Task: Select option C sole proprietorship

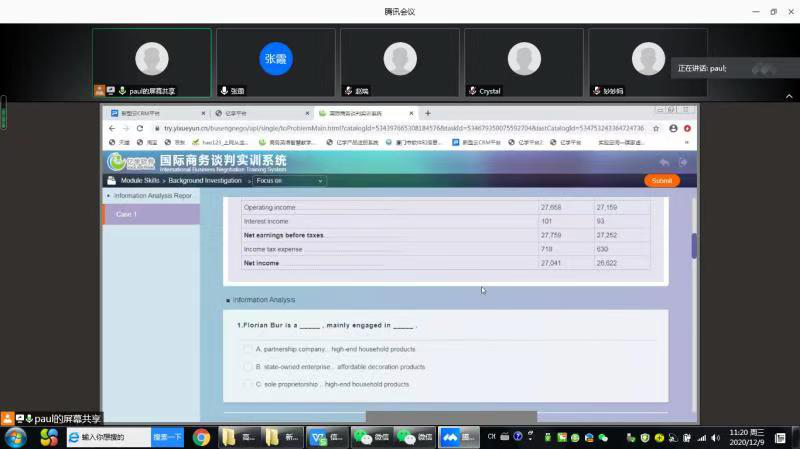Action: 248,384
